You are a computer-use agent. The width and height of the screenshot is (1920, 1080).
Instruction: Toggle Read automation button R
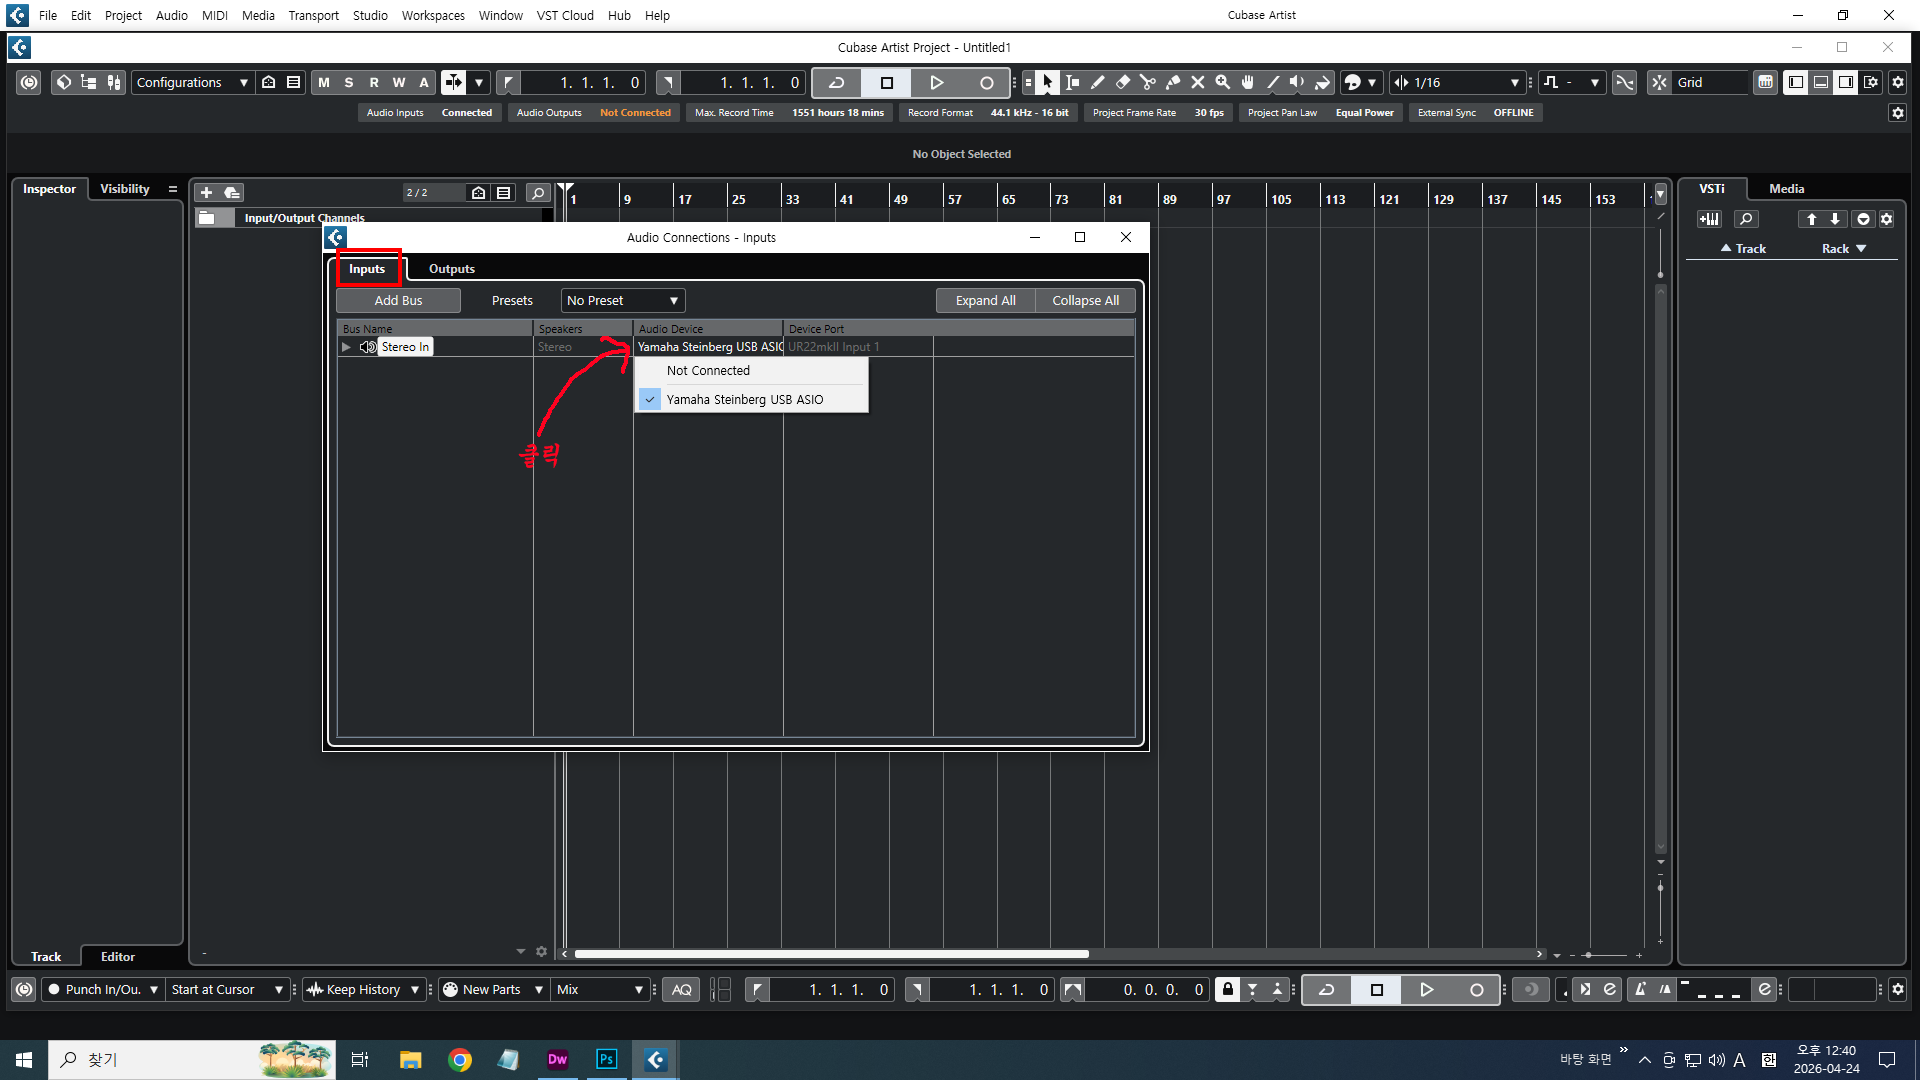pyautogui.click(x=373, y=82)
